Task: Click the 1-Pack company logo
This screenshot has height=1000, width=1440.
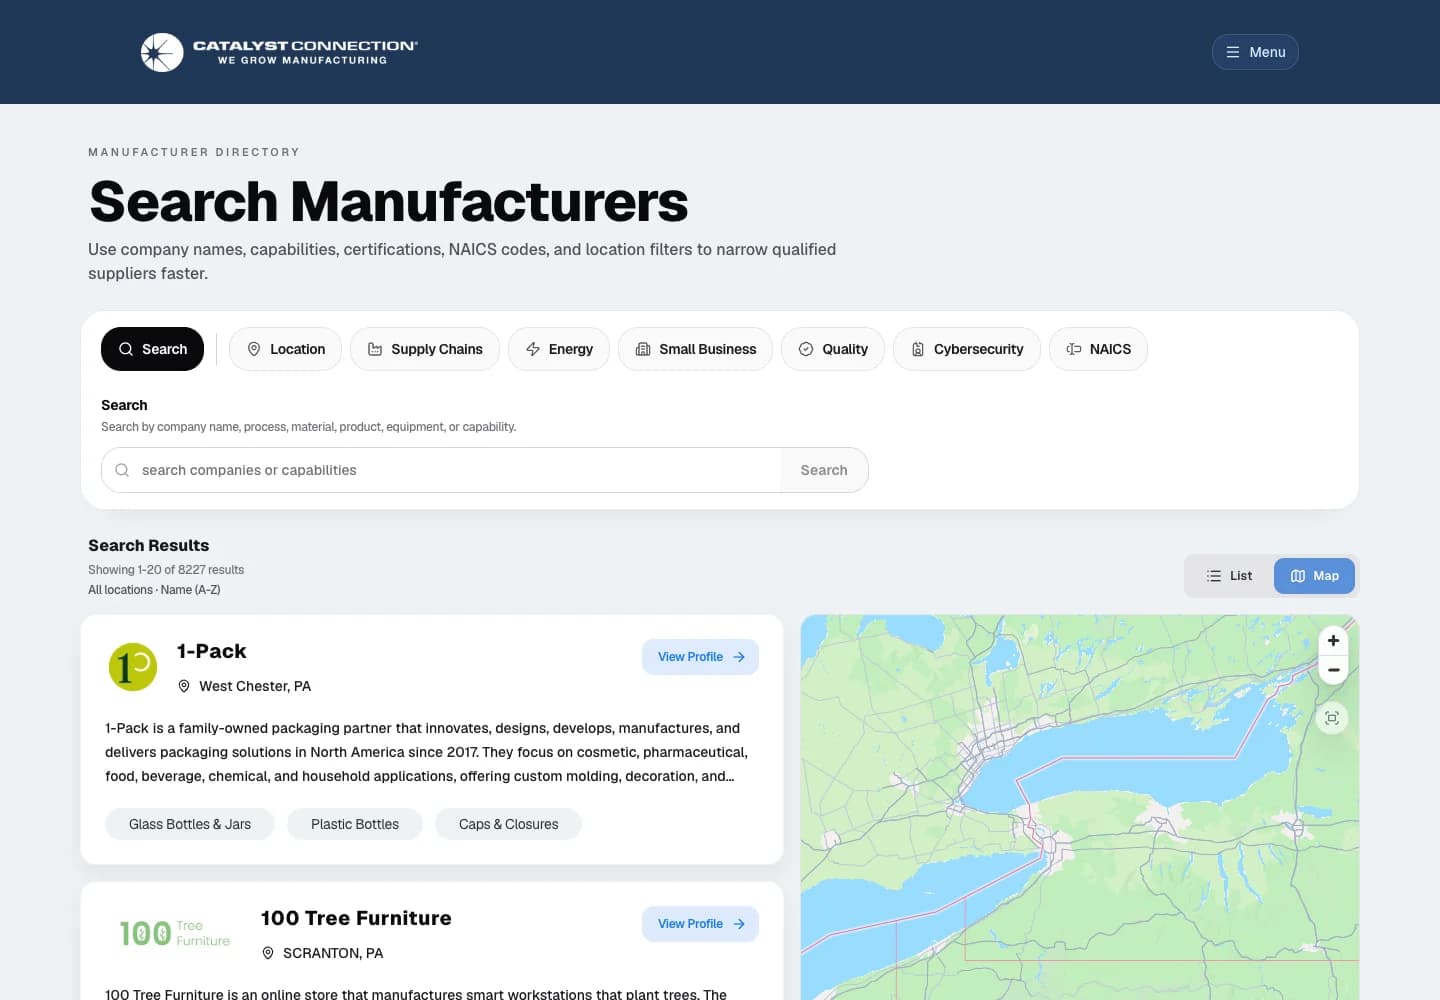Action: tap(133, 667)
